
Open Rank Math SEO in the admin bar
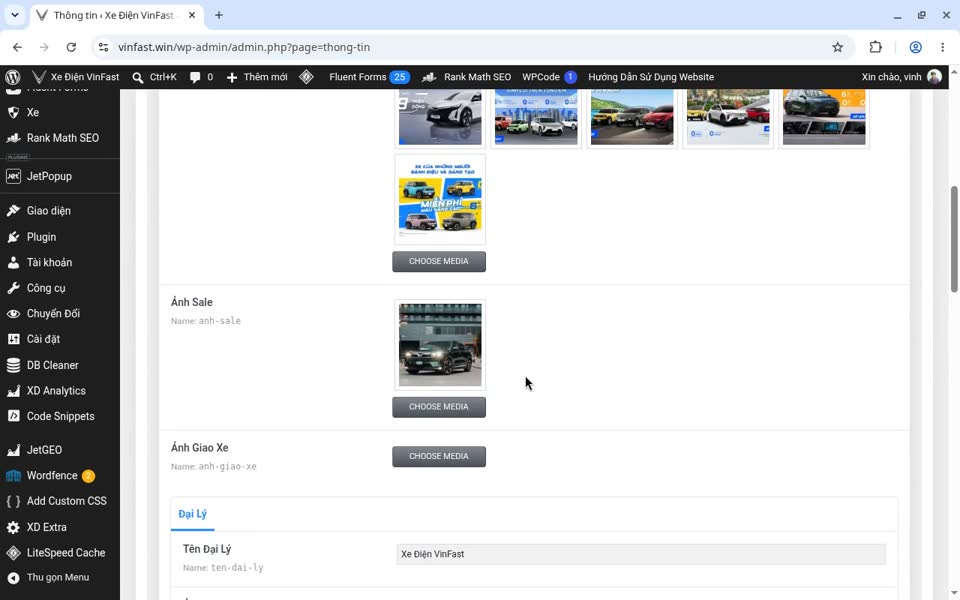coord(466,77)
